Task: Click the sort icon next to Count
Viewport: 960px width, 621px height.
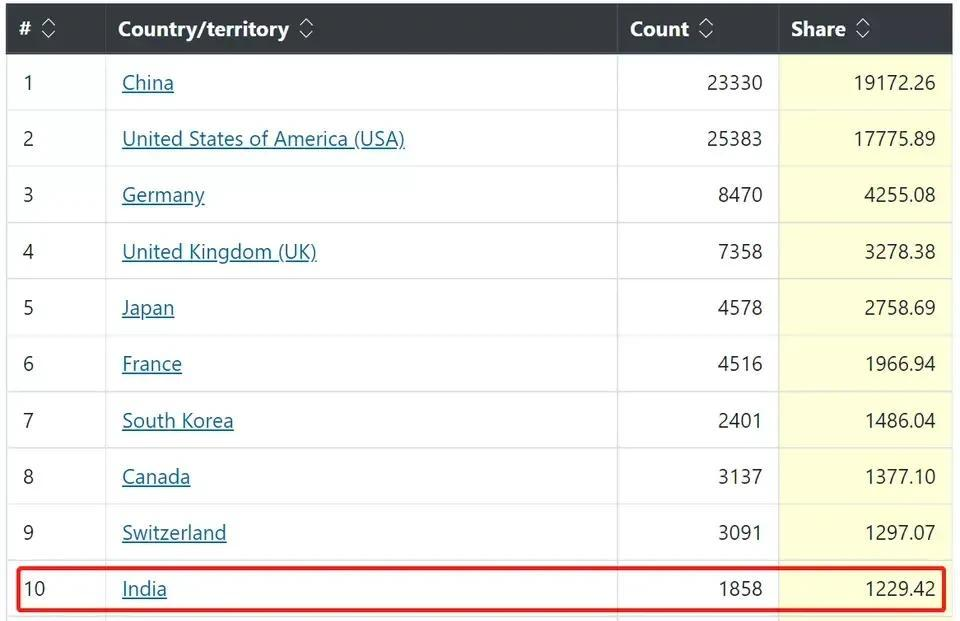Action: [706, 29]
